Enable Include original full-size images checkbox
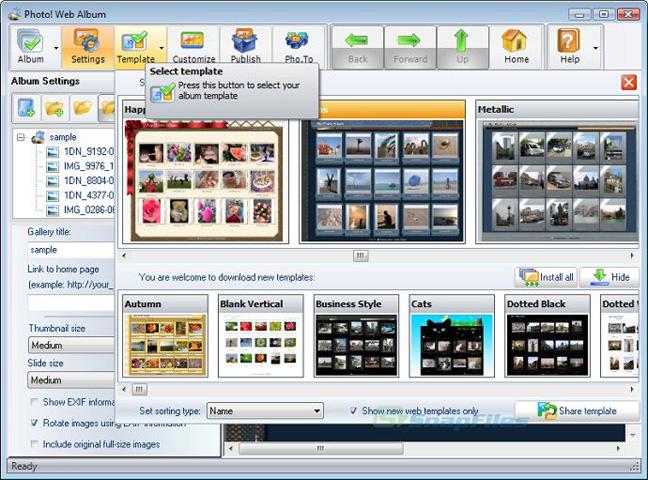 point(35,444)
